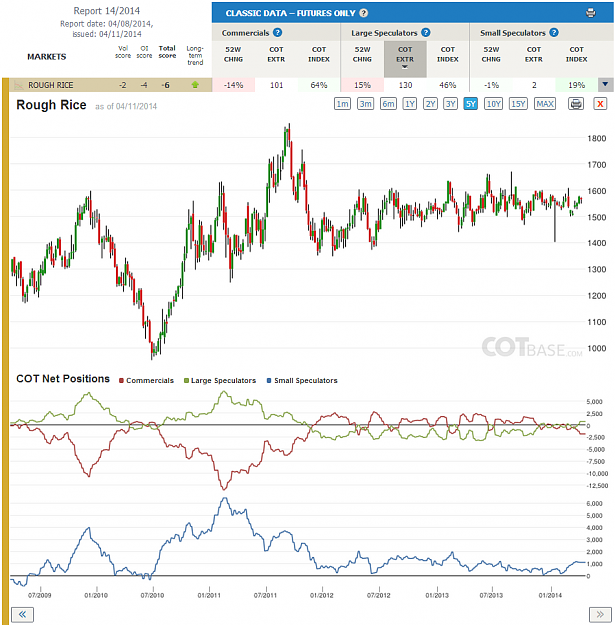Select the 1Y time range
The width and height of the screenshot is (615, 625).
[x=410, y=104]
